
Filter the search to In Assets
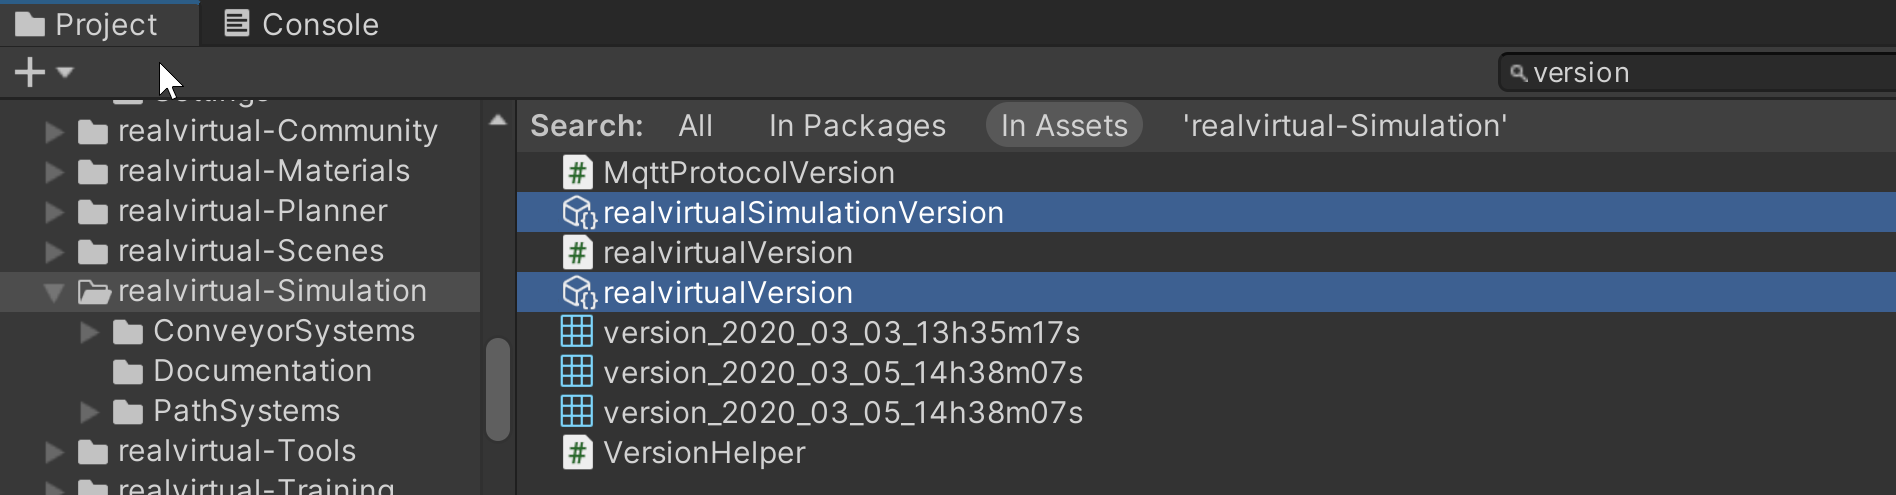pyautogui.click(x=1064, y=126)
